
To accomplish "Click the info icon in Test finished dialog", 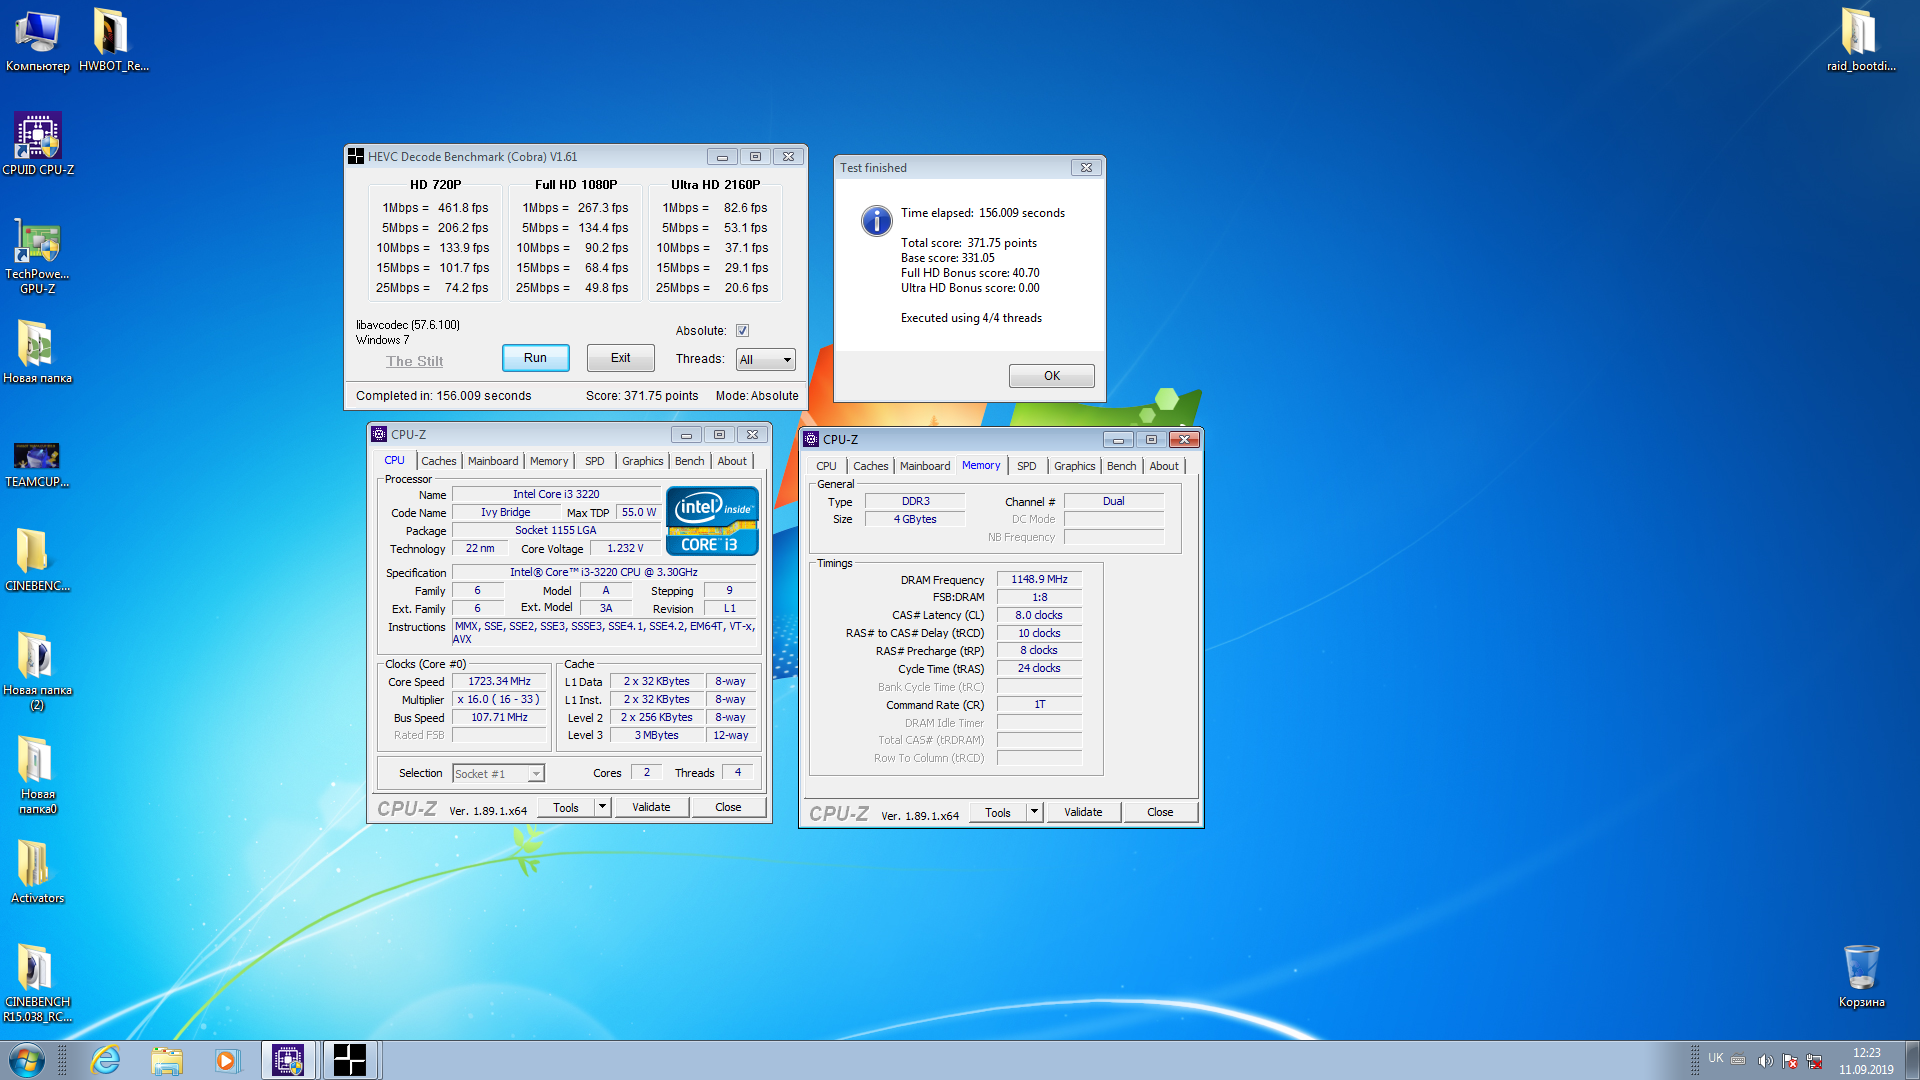I will pyautogui.click(x=876, y=221).
